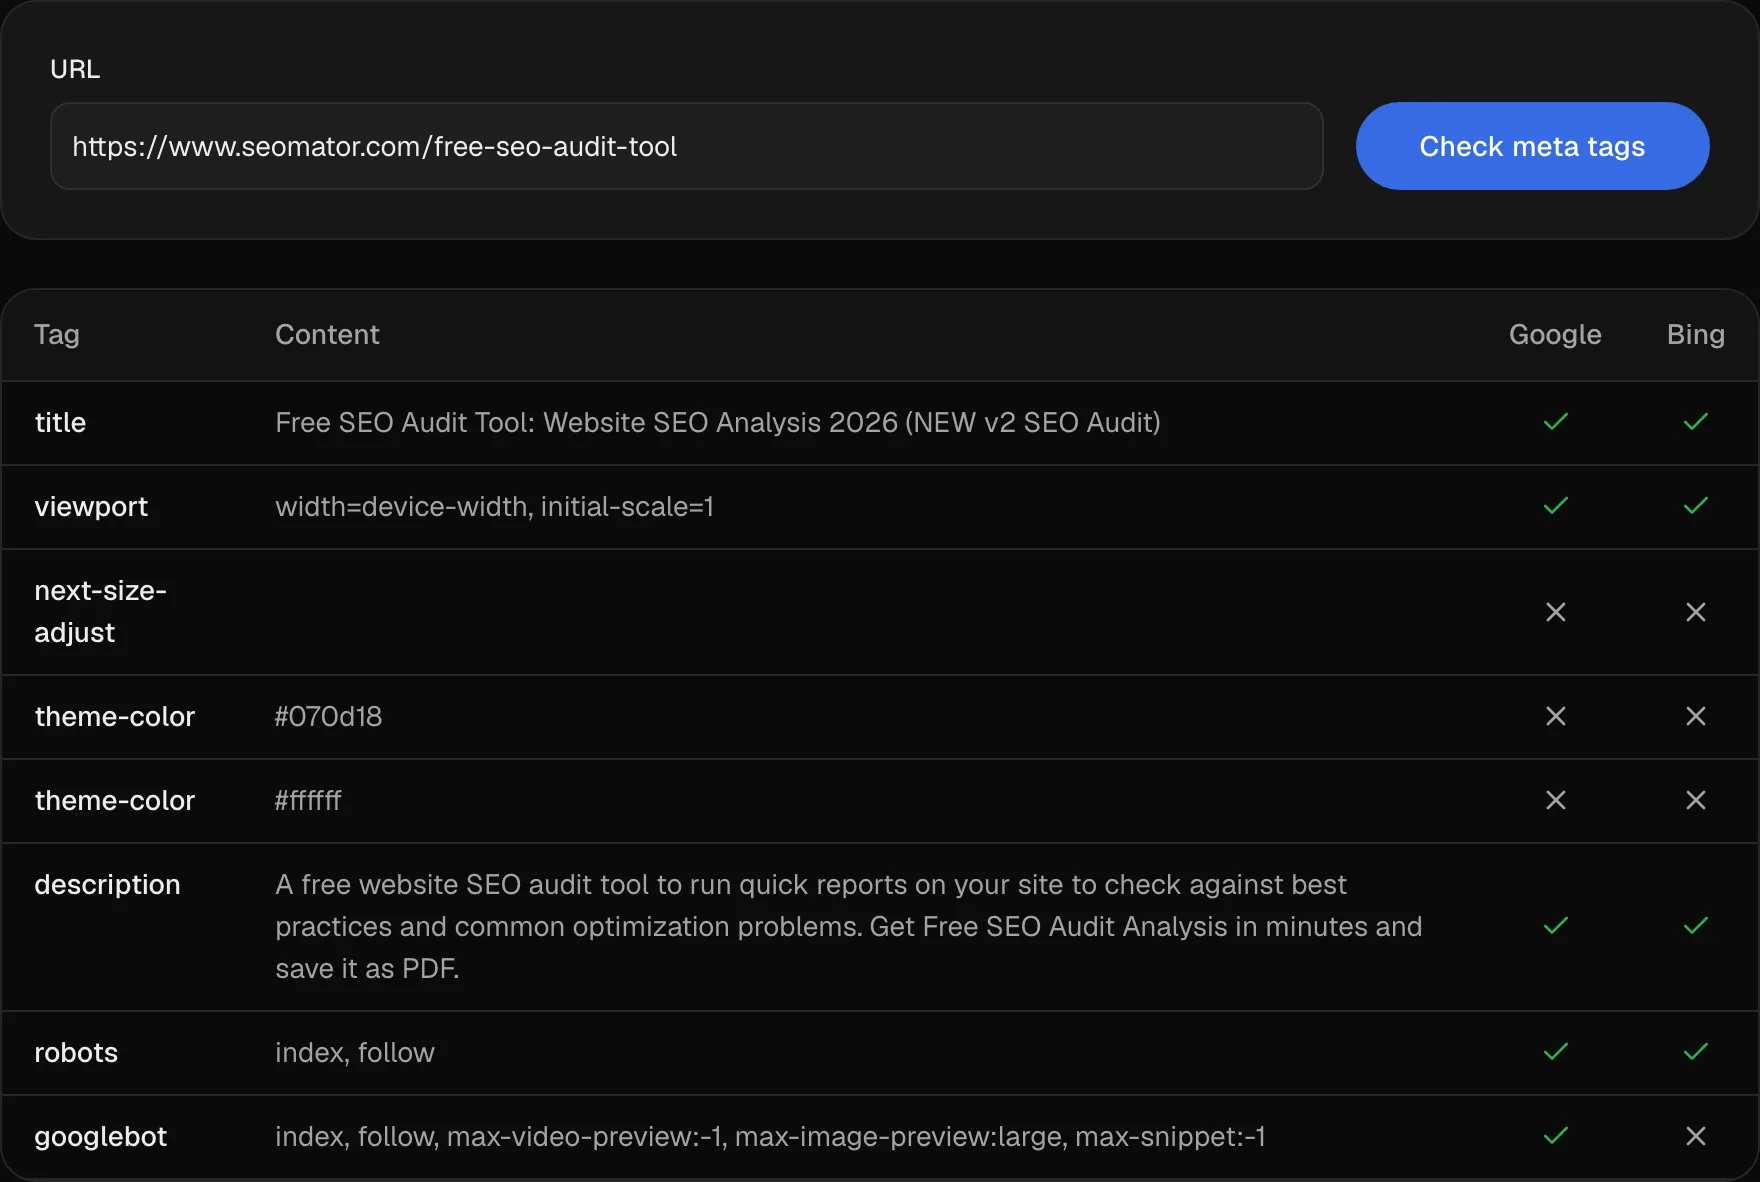Click the Google checkmark in the title row

1556,422
